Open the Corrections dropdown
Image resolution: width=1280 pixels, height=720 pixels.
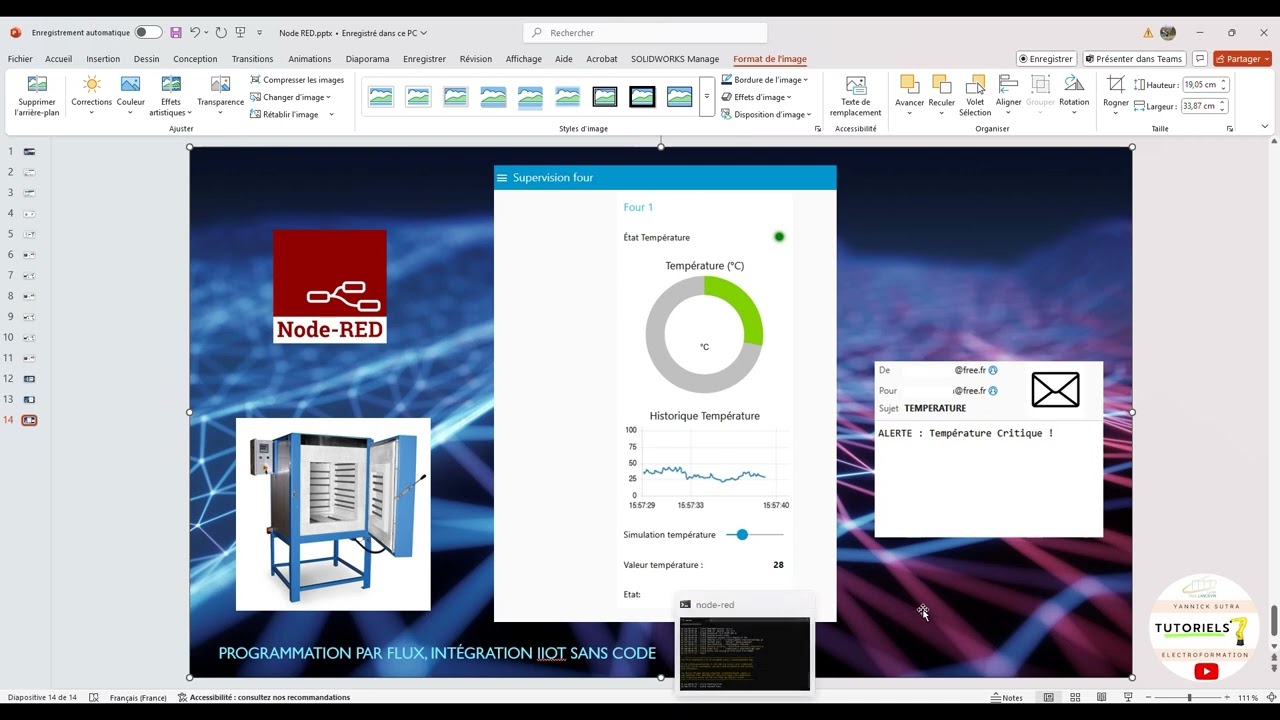coord(91,96)
